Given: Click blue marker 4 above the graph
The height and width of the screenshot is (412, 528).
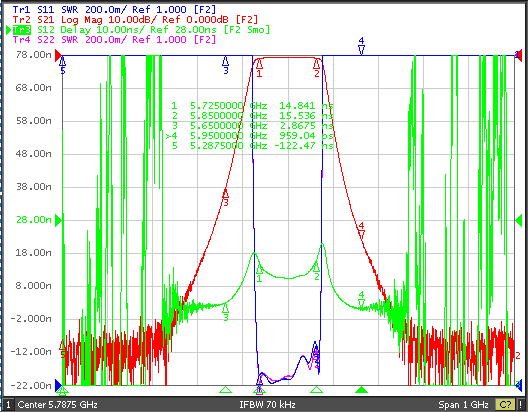Looking at the screenshot, I should pos(361,46).
